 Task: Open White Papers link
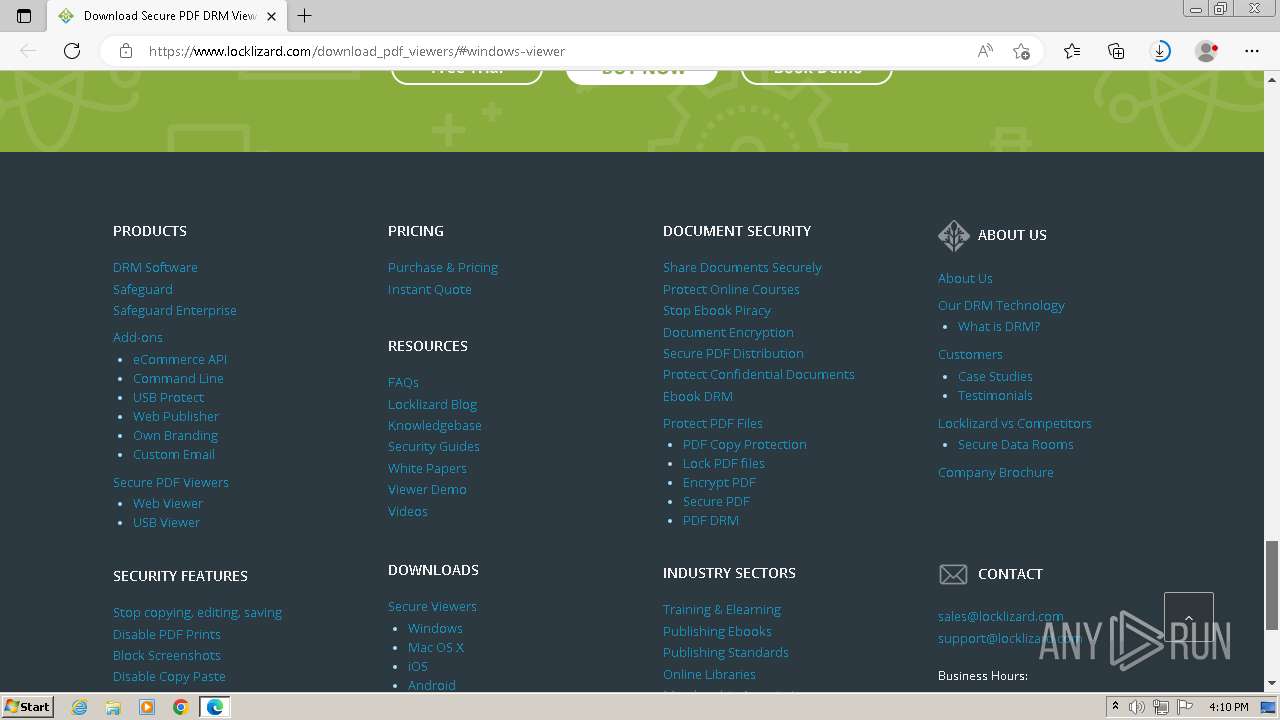[427, 468]
